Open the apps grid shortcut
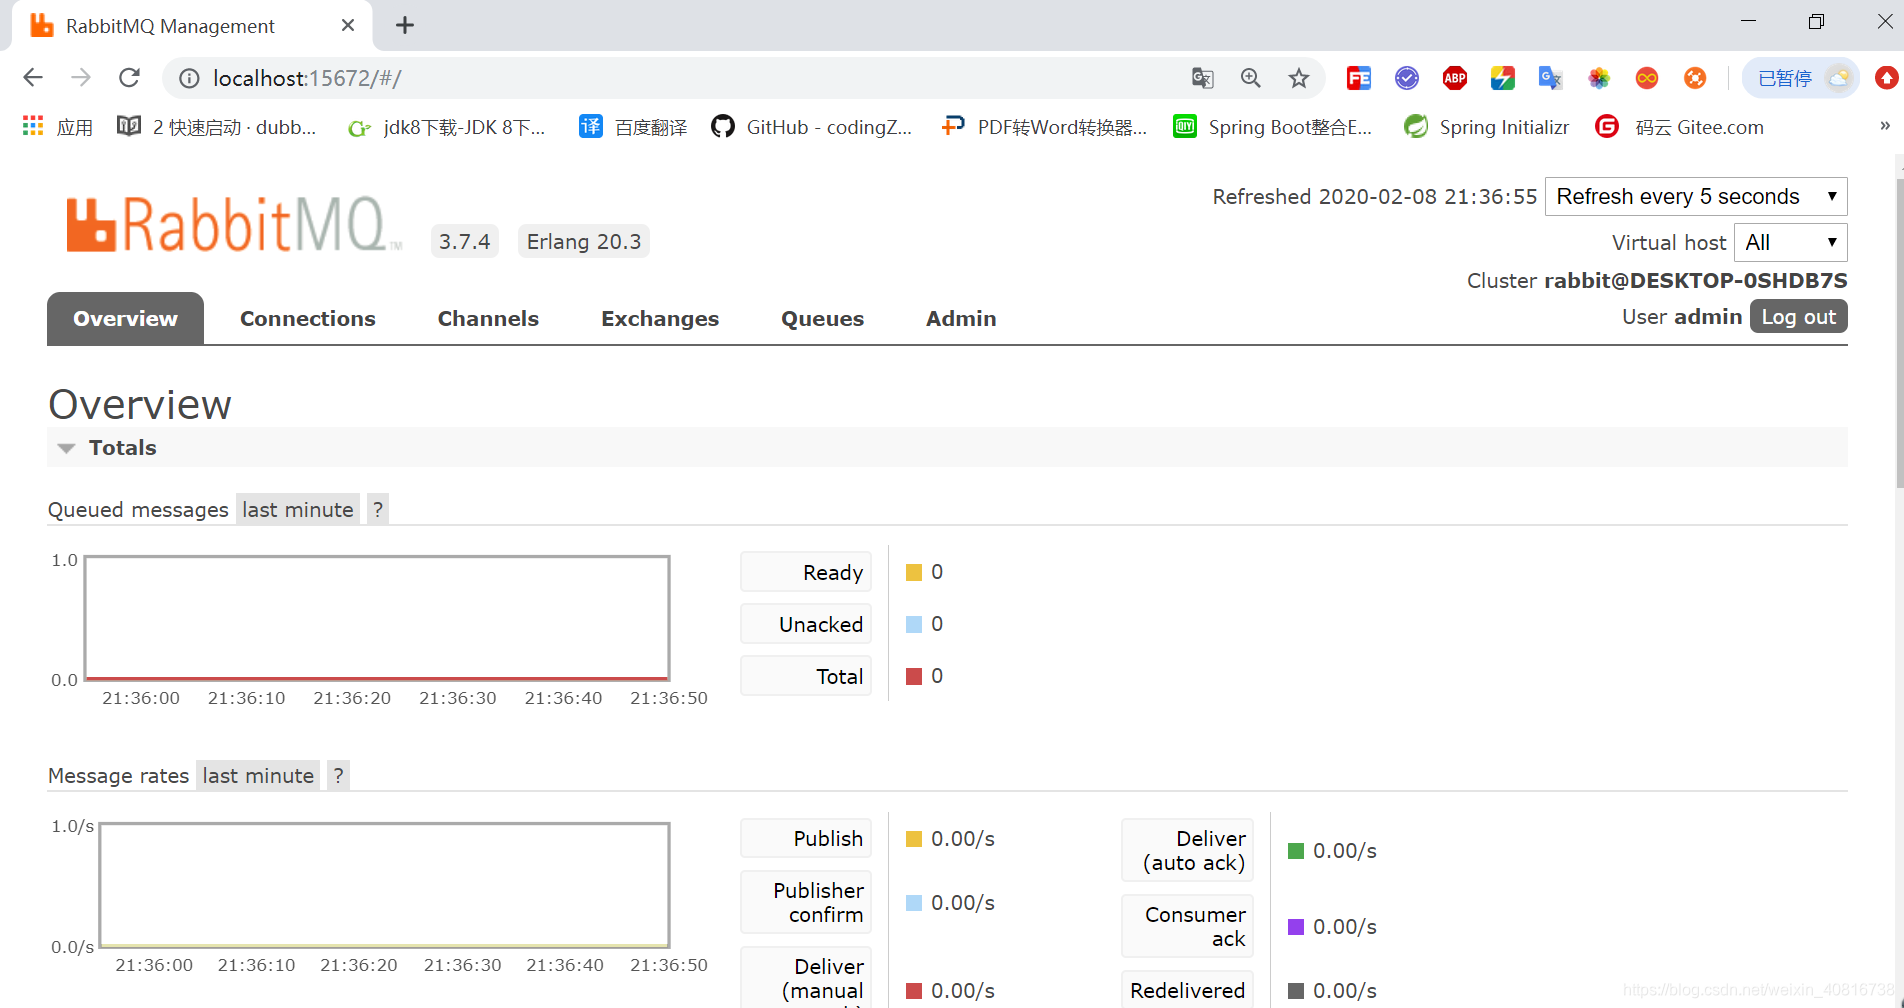The width and height of the screenshot is (1904, 1008). tap(57, 127)
